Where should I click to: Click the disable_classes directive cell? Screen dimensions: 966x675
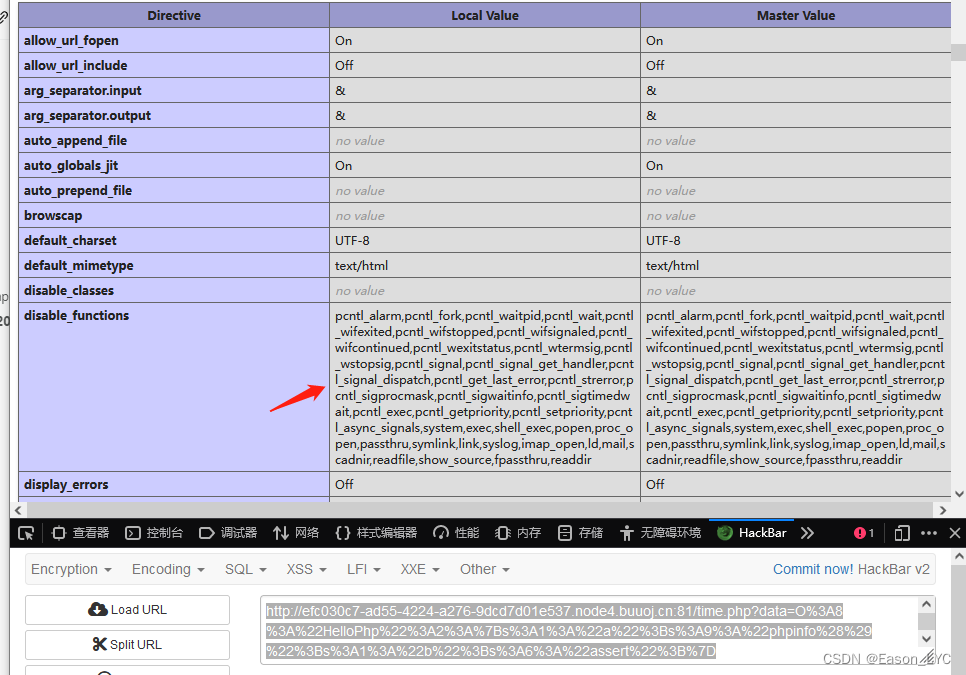coord(174,291)
